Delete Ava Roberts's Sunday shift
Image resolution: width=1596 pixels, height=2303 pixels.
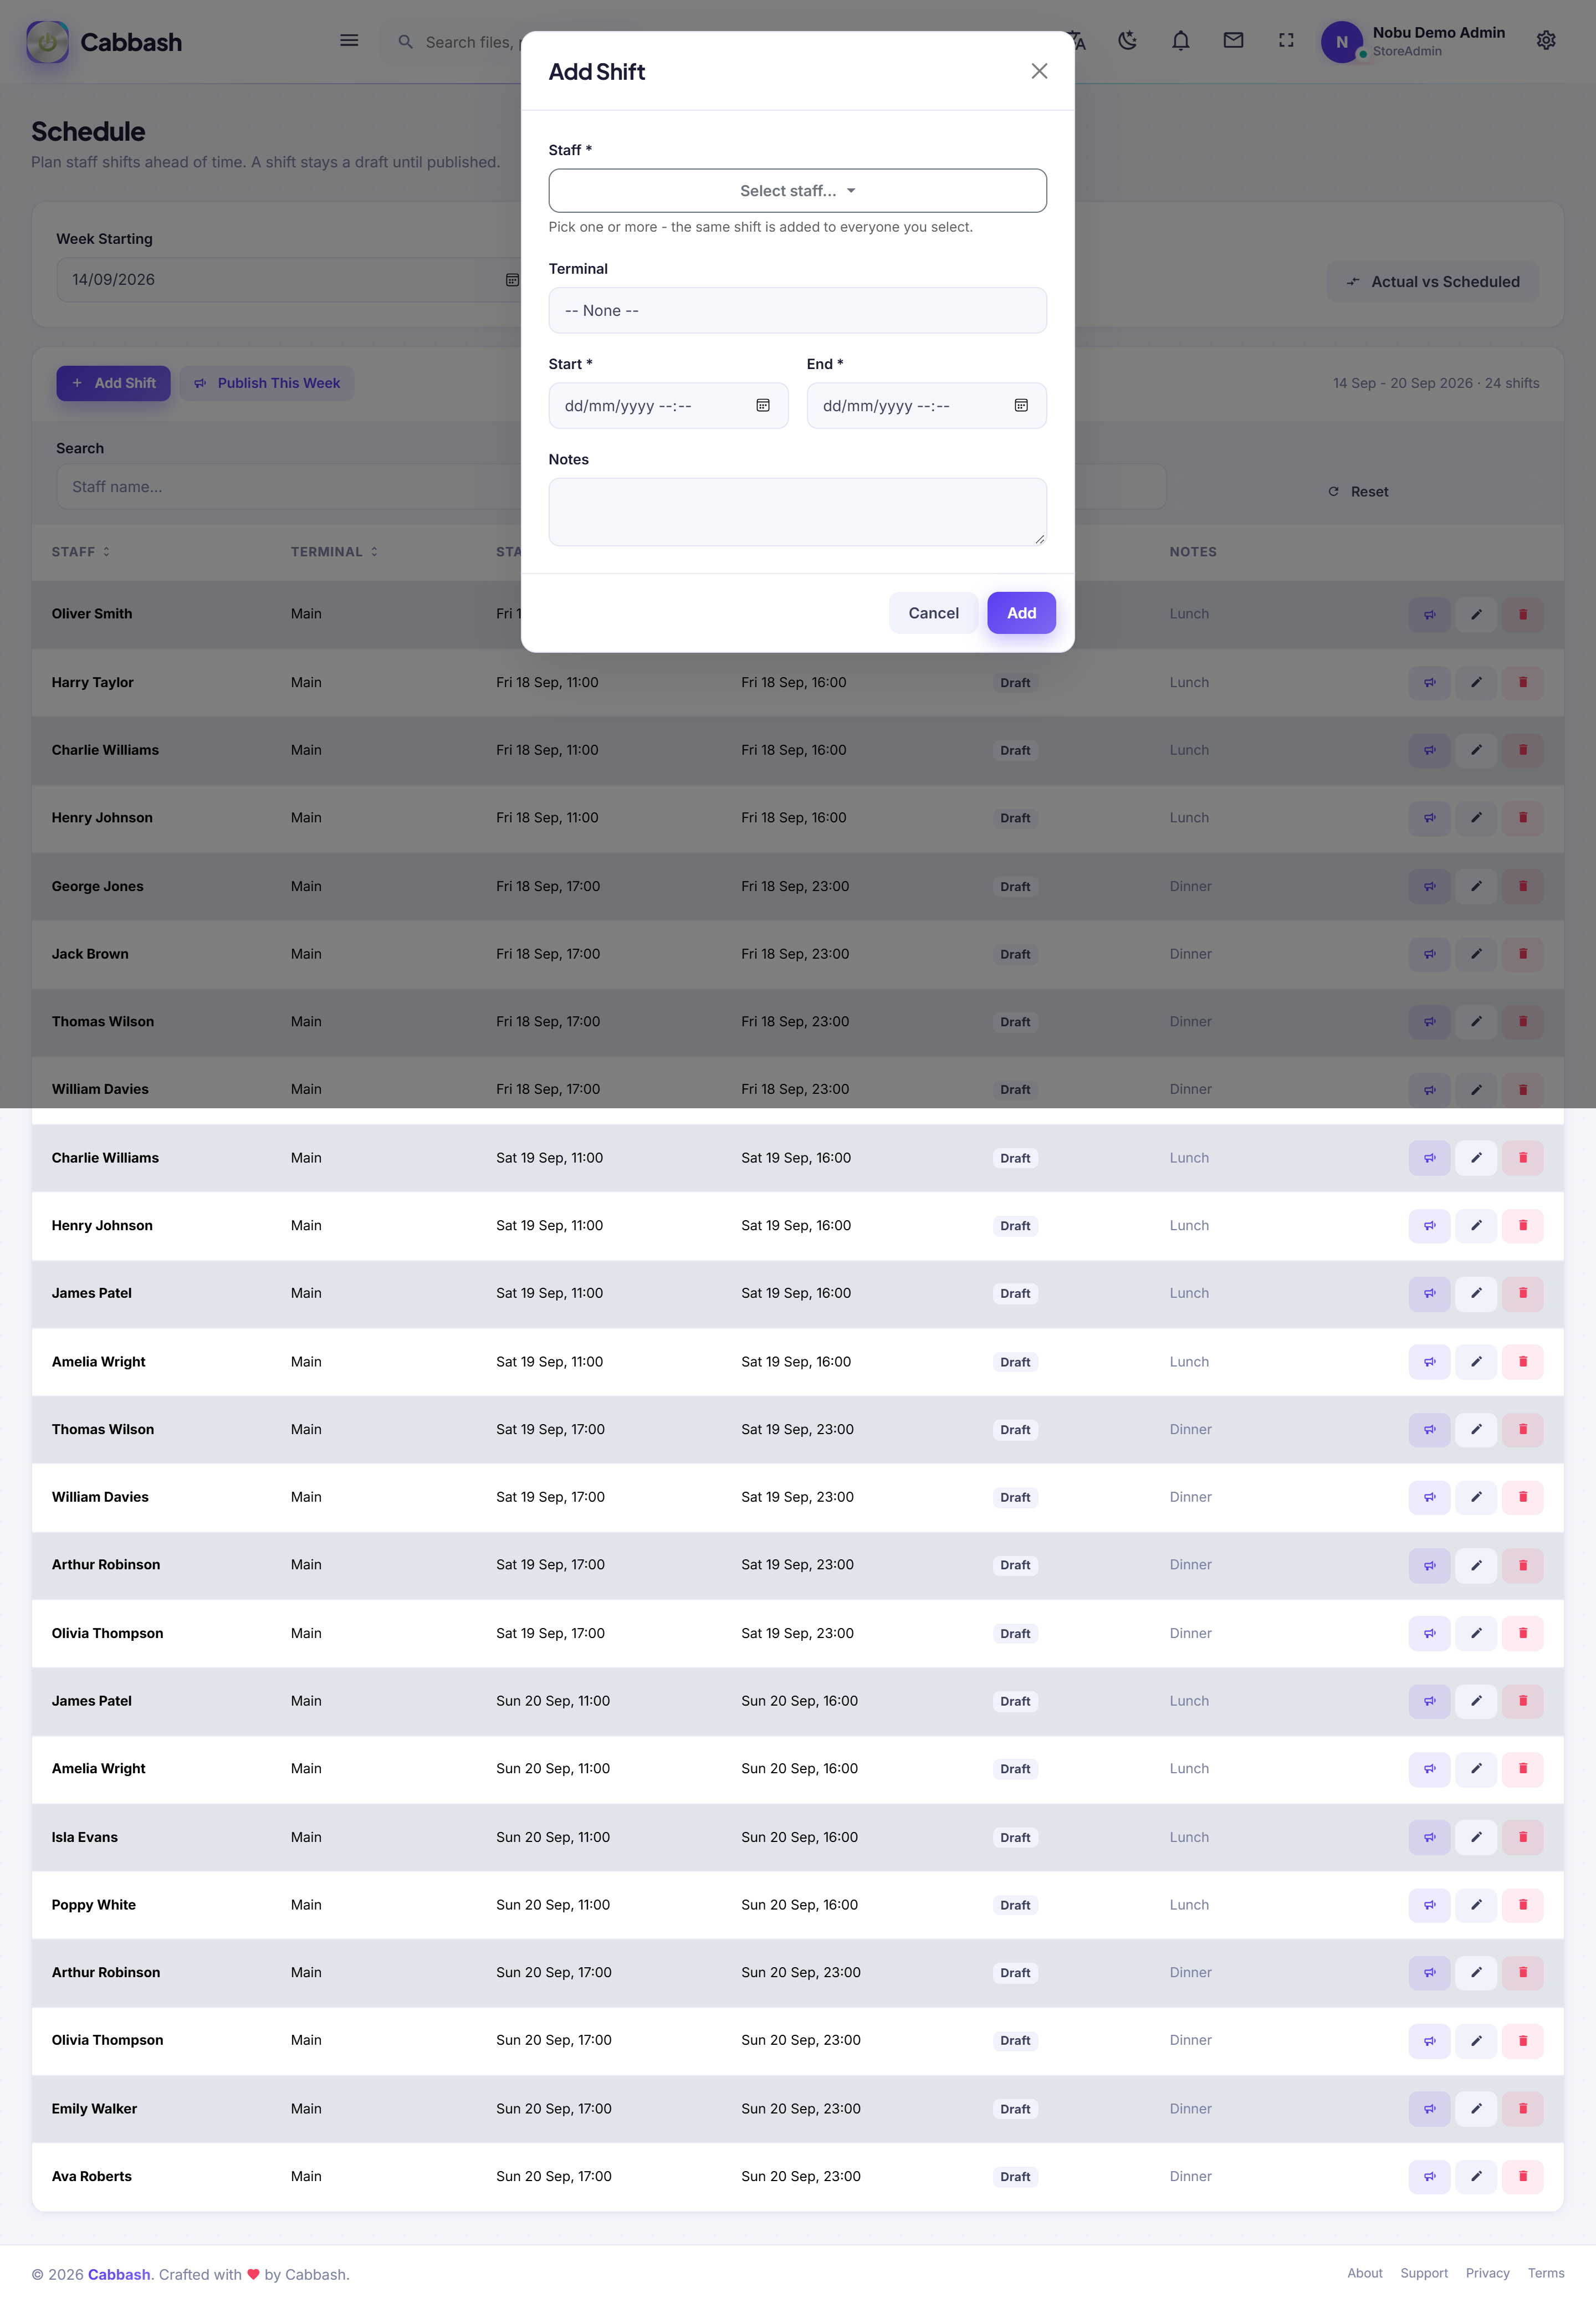point(1522,2177)
